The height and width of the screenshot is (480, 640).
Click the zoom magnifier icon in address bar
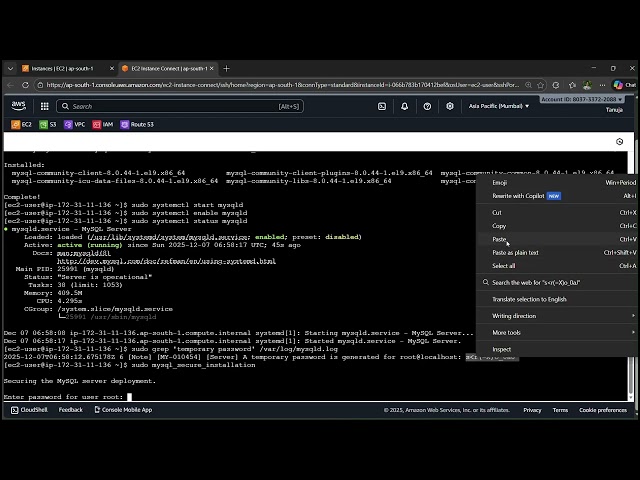coord(528,85)
